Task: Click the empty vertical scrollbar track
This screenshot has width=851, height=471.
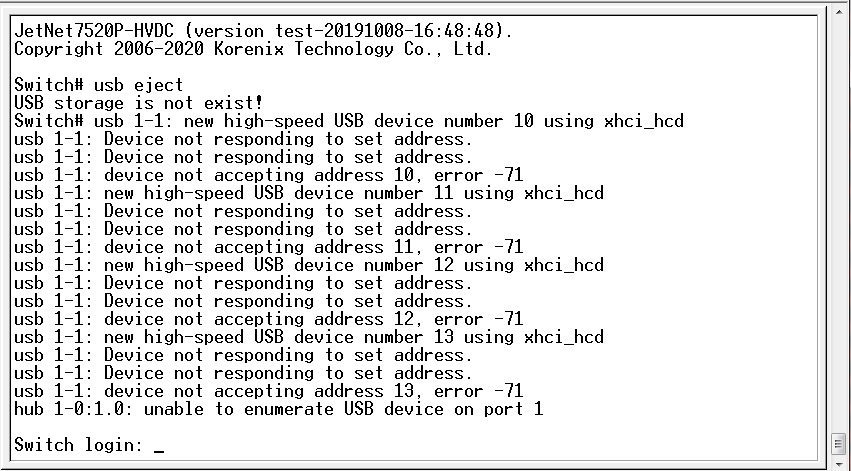Action: (x=839, y=220)
